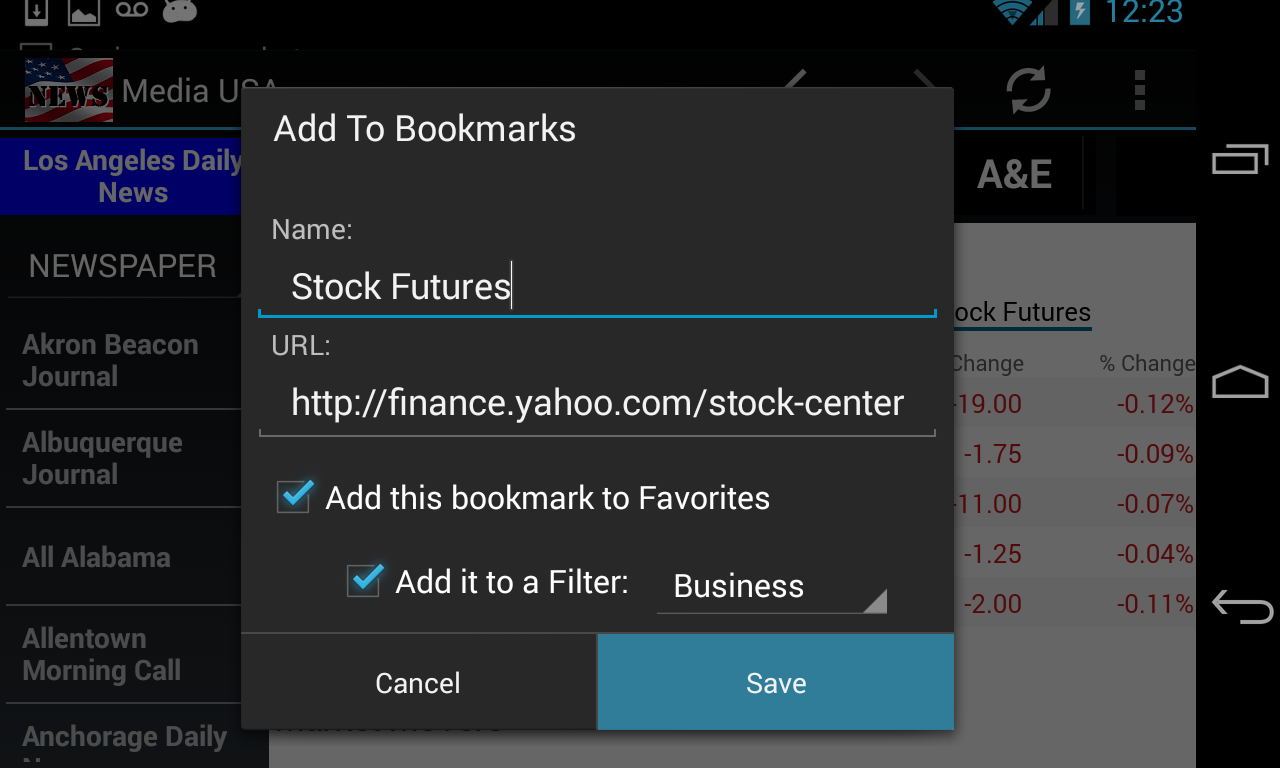The image size is (1280, 768).
Task: Open Albuquerque Journal in the sidebar
Action: click(102, 458)
